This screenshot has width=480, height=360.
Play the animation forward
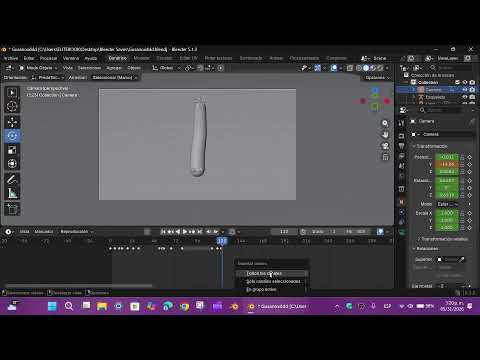tap(185, 231)
